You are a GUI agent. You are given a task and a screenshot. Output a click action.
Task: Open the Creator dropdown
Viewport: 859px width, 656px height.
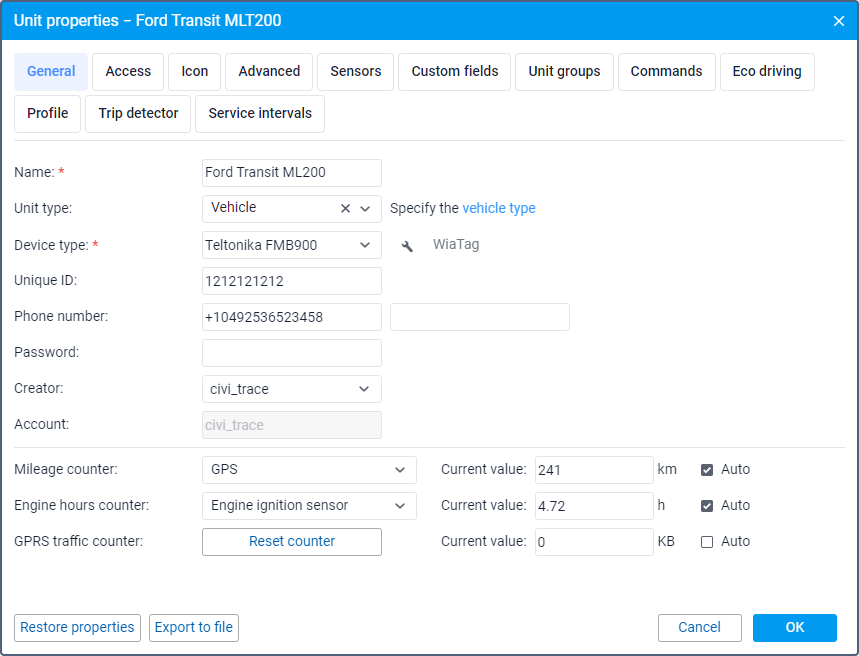364,389
